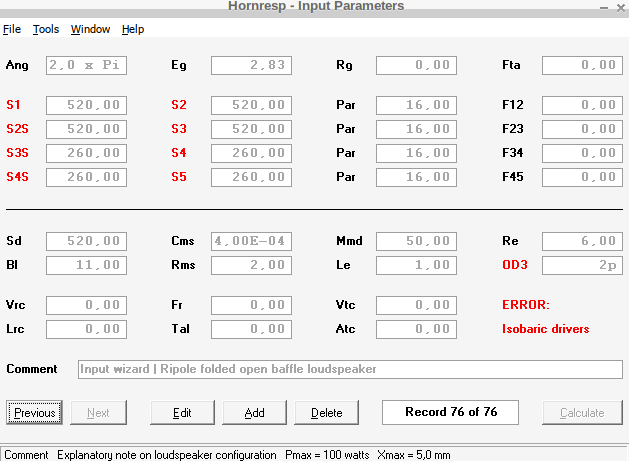Select the S3S area field
Image resolution: width=629 pixels, height=461 pixels.
point(86,153)
